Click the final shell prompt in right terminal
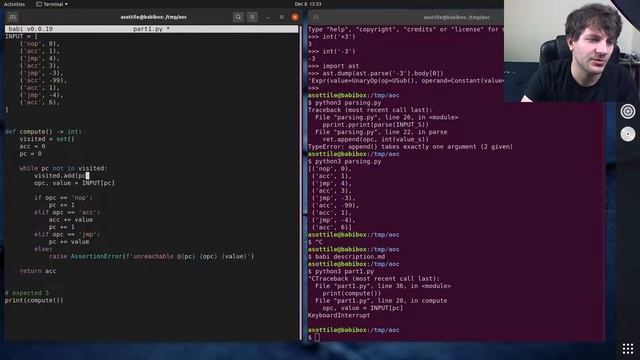Screen dimensions: 640x360 (313, 337)
